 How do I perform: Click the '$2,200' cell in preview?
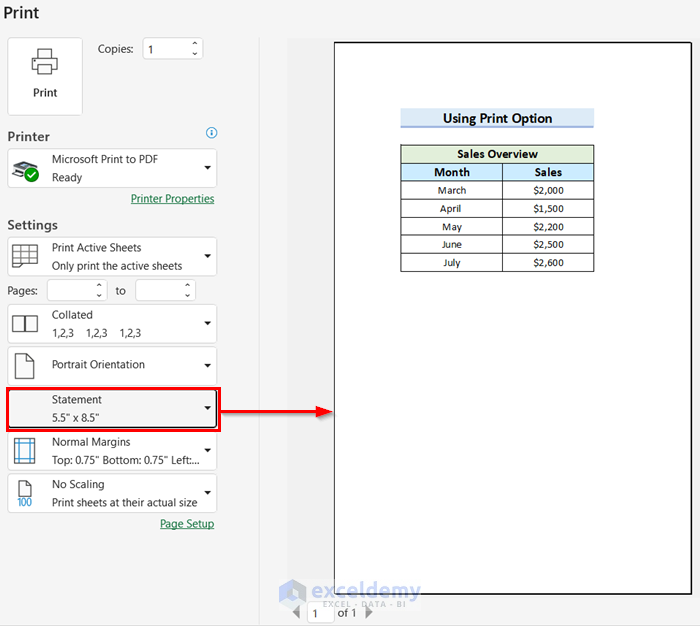click(548, 227)
